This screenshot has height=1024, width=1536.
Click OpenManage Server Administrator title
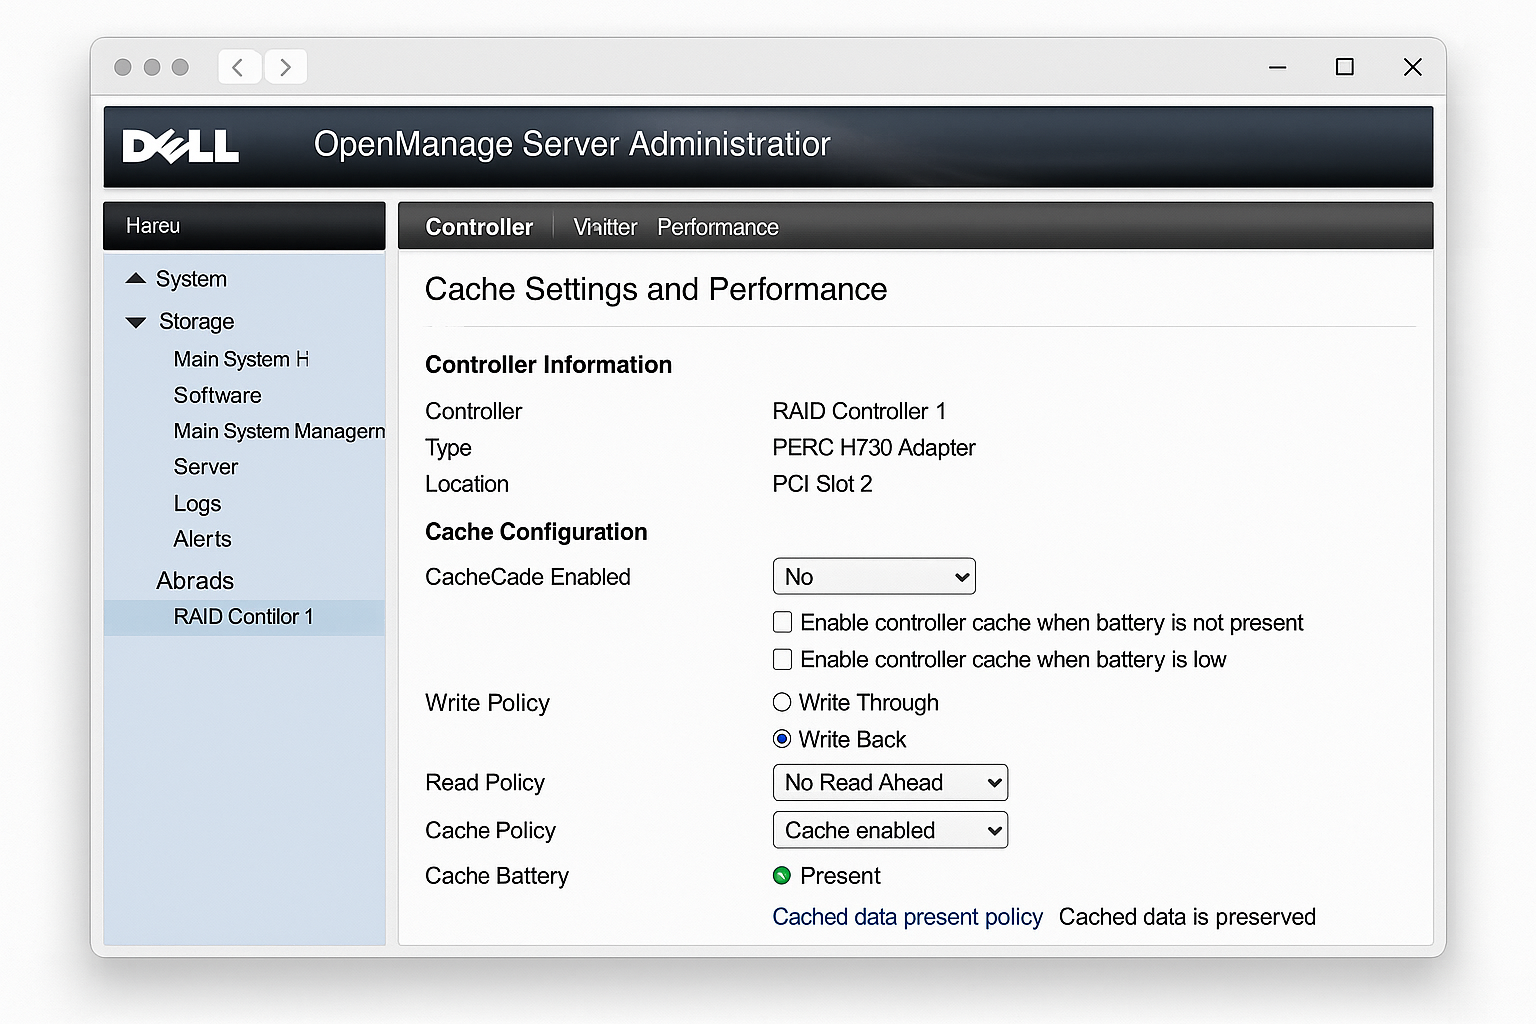click(572, 144)
